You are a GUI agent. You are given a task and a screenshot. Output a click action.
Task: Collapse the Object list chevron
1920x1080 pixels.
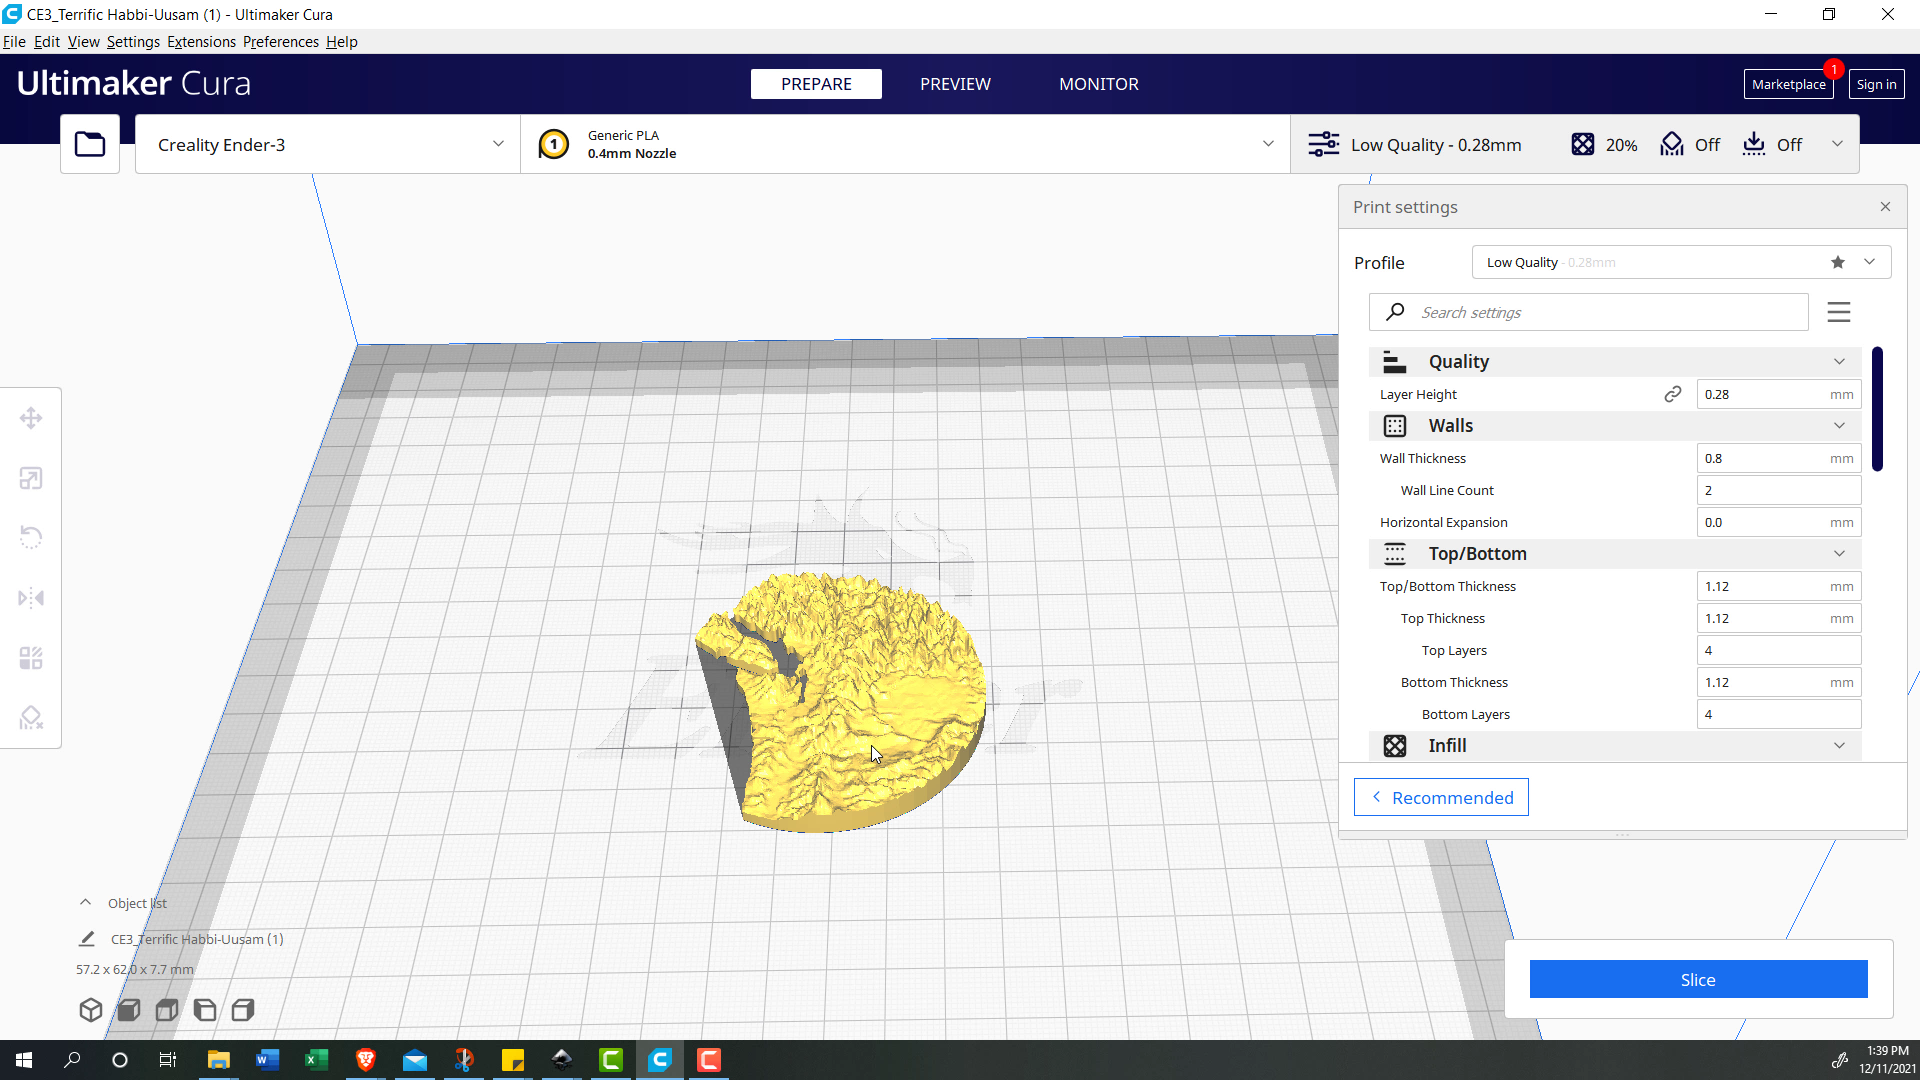point(86,902)
